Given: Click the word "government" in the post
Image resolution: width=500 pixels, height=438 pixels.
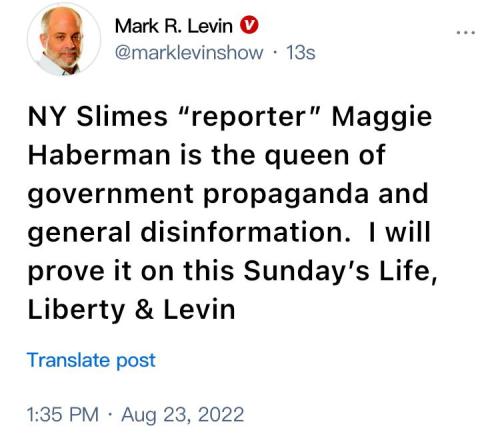Looking at the screenshot, I should click(111, 196).
